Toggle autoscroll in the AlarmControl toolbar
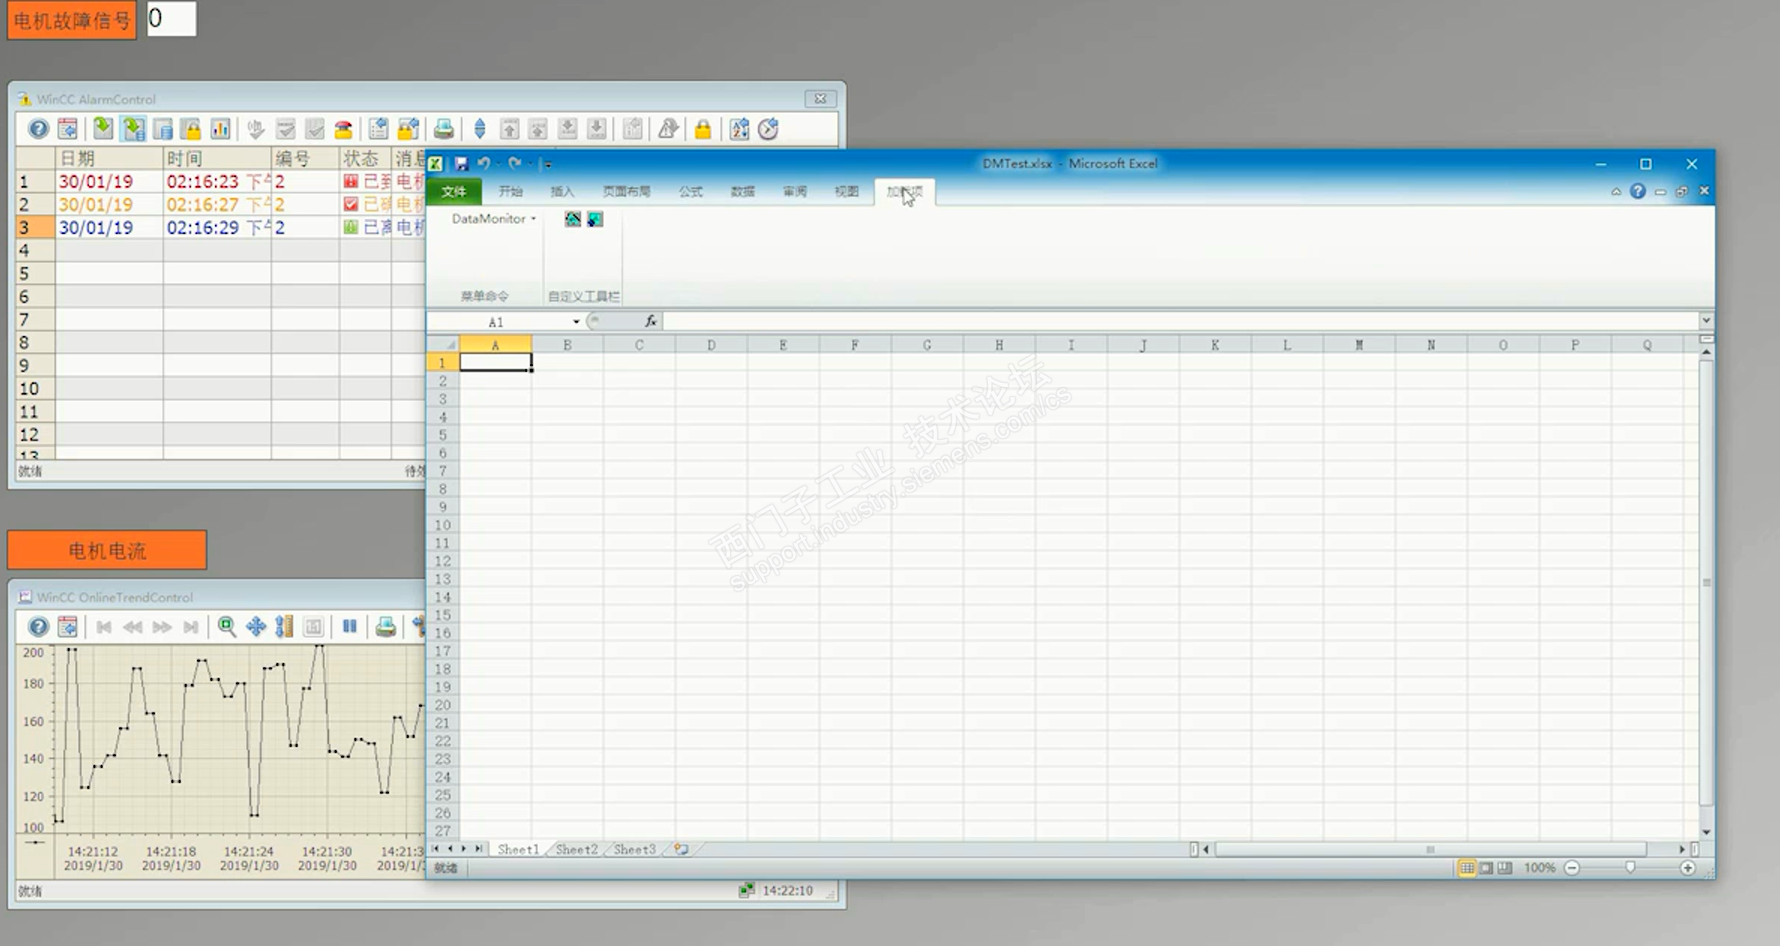Viewport: 1780px width, 946px height. (480, 129)
